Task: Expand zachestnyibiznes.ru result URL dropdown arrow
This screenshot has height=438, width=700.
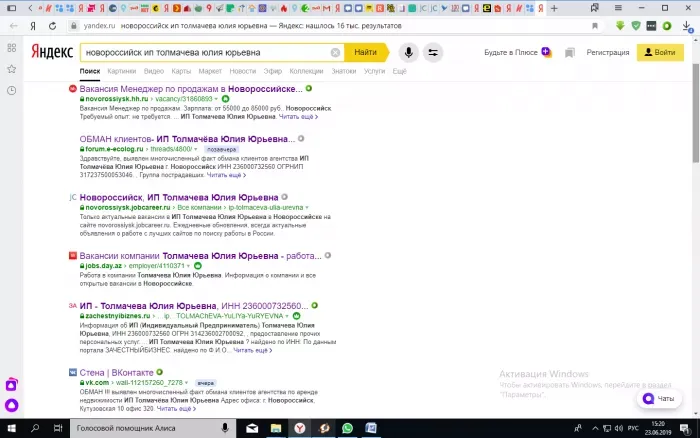Action: click(287, 316)
